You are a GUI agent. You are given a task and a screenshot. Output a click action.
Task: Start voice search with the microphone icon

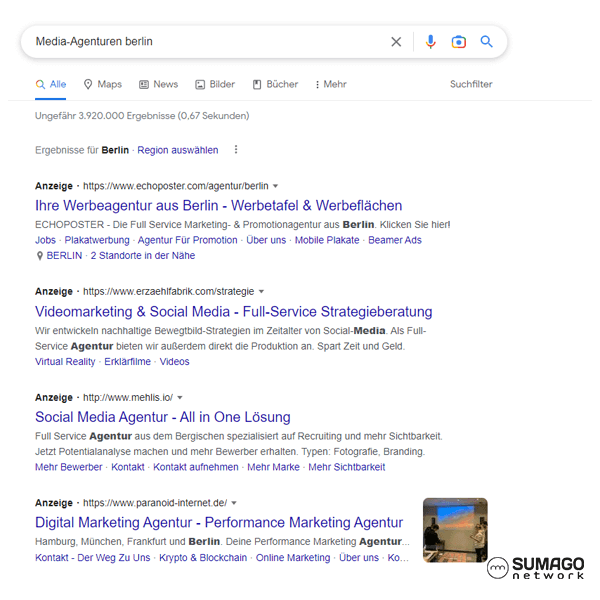tap(430, 42)
